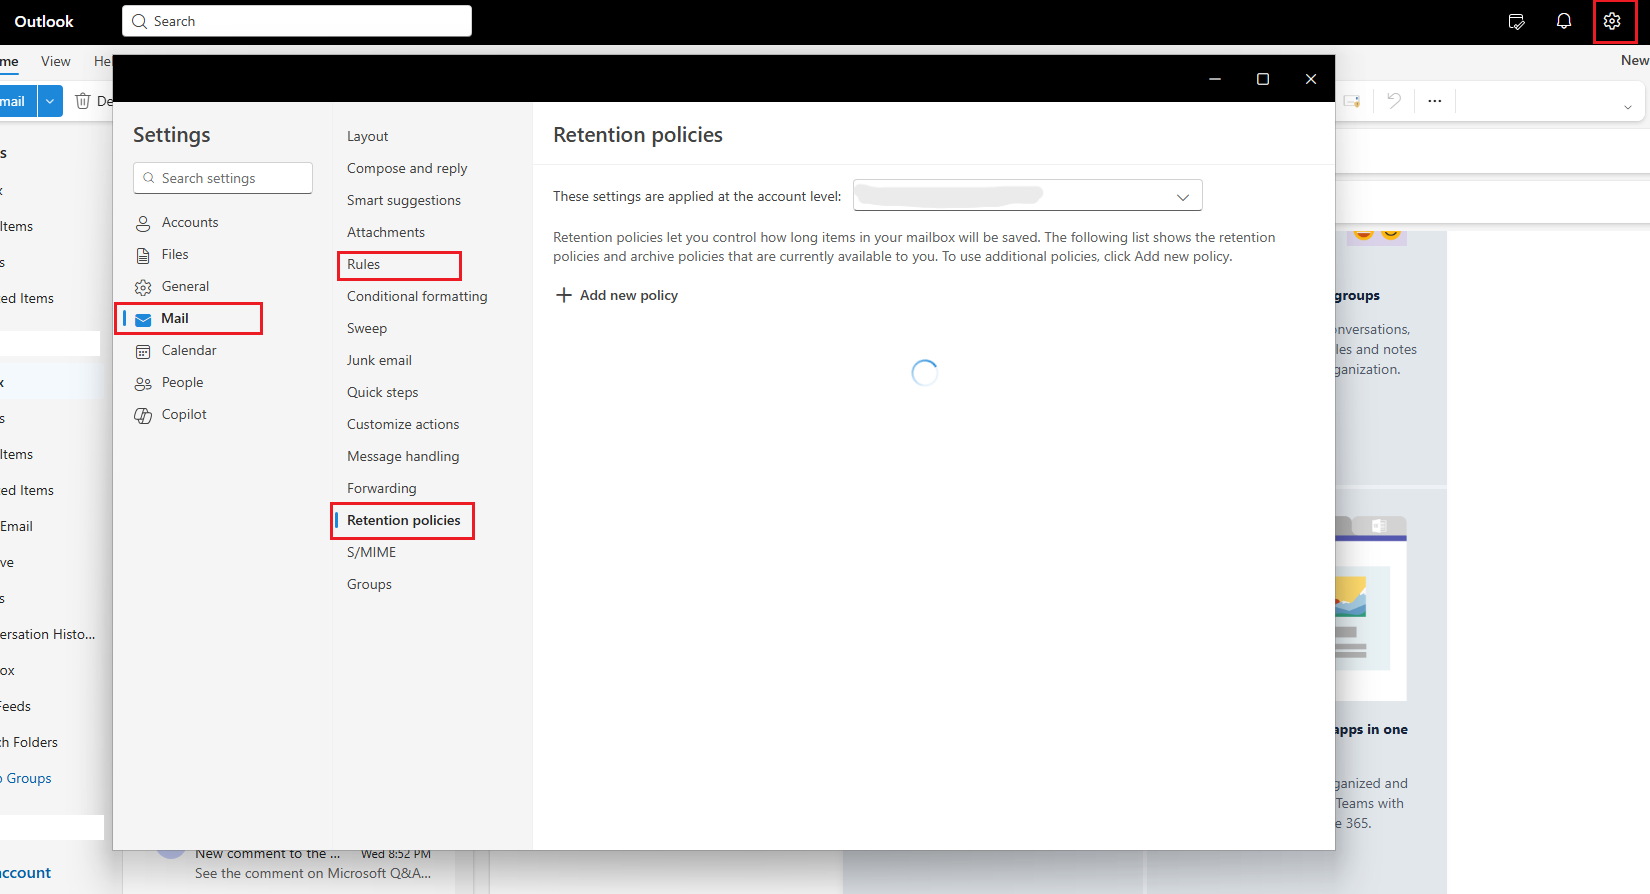The width and height of the screenshot is (1650, 894).
Task: Select the Mail settings category
Action: [188, 318]
